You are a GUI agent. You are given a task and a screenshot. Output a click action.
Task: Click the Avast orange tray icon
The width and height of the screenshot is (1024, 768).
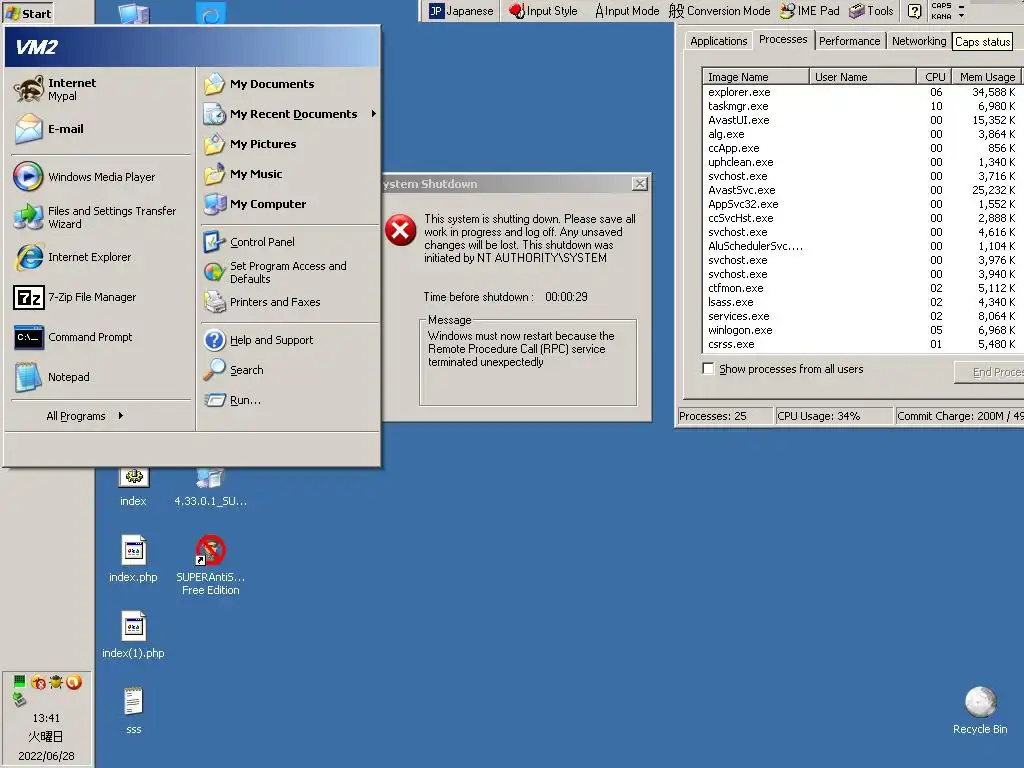(74, 682)
